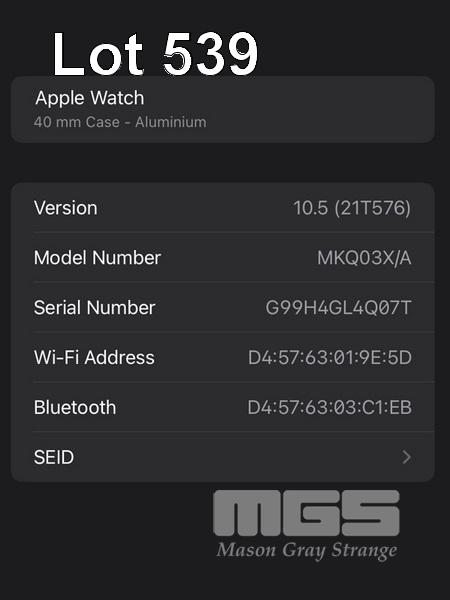This screenshot has width=450, height=600.
Task: Select the Model Number label
Action: (x=97, y=258)
